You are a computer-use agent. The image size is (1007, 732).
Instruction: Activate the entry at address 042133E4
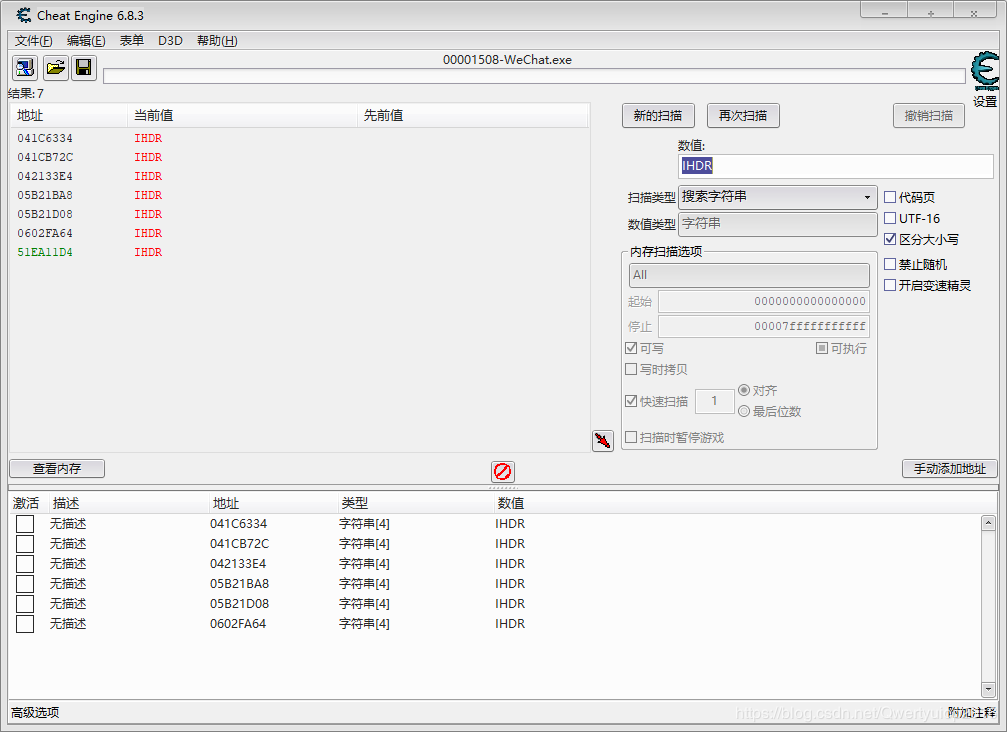[x=25, y=564]
